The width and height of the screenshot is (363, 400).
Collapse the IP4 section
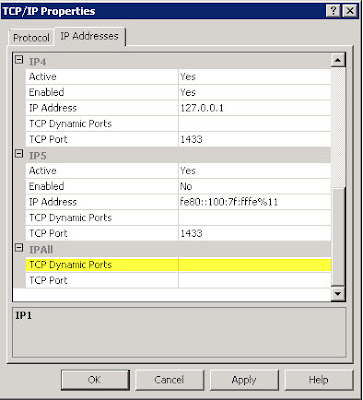pos(20,60)
